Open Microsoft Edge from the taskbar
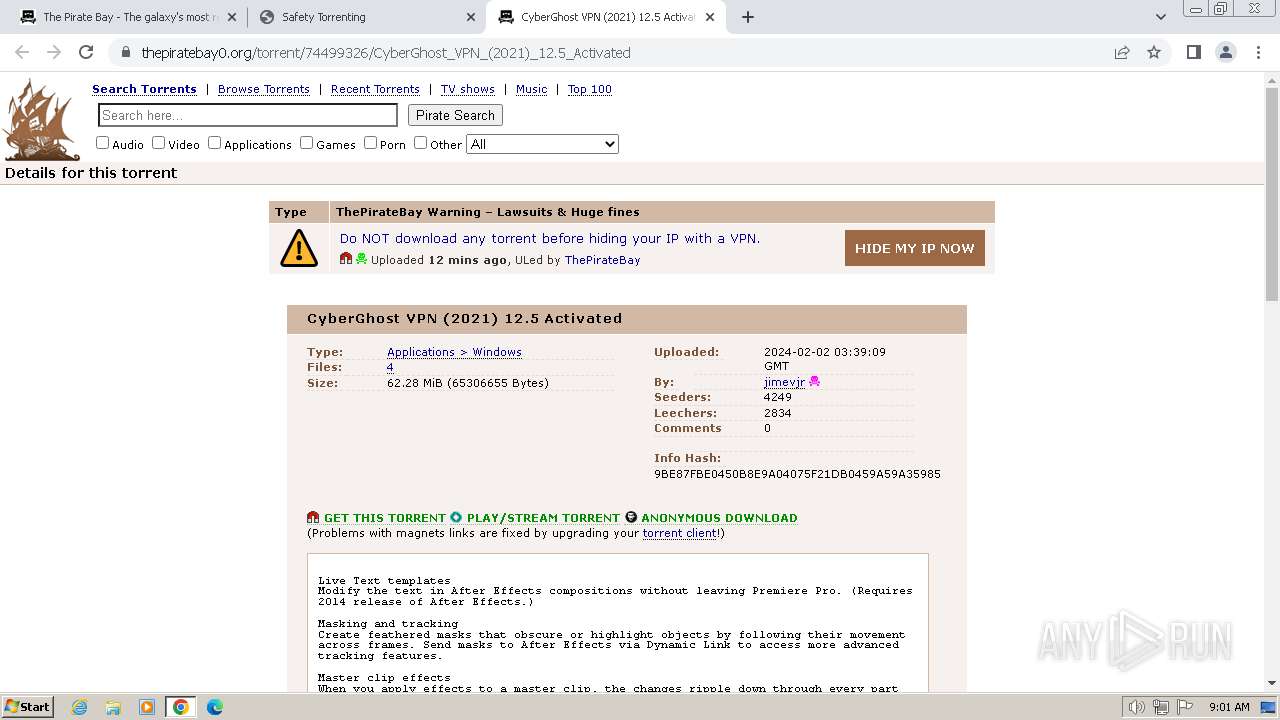1280x720 pixels. click(x=215, y=707)
